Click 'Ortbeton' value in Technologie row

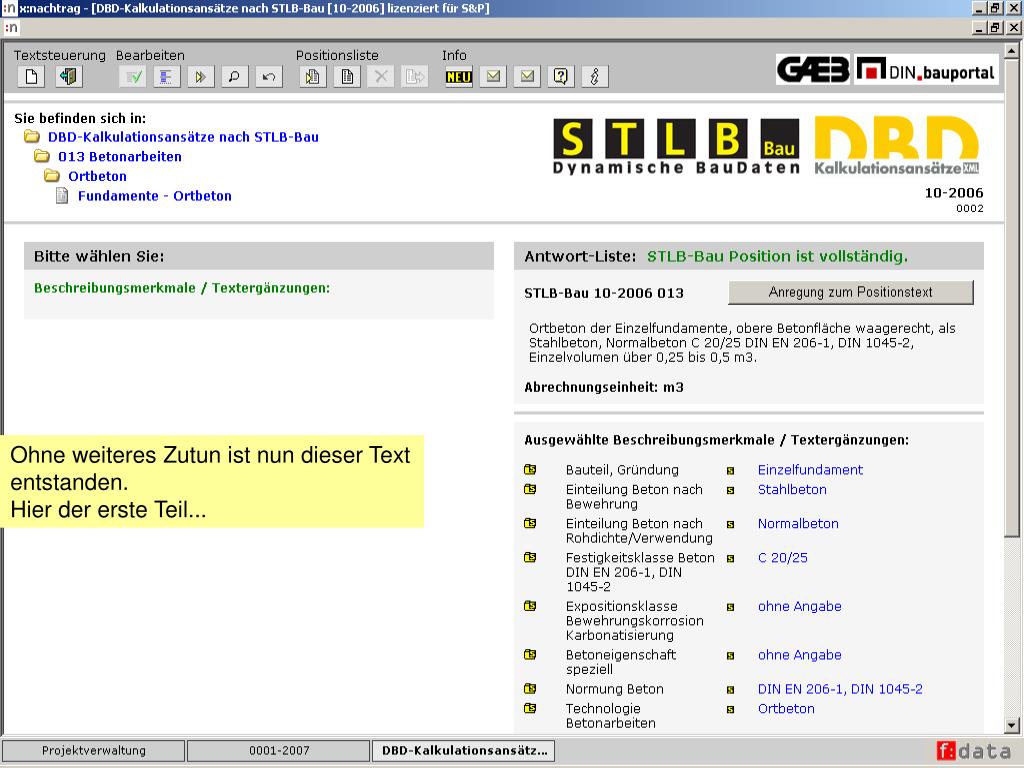tap(786, 708)
